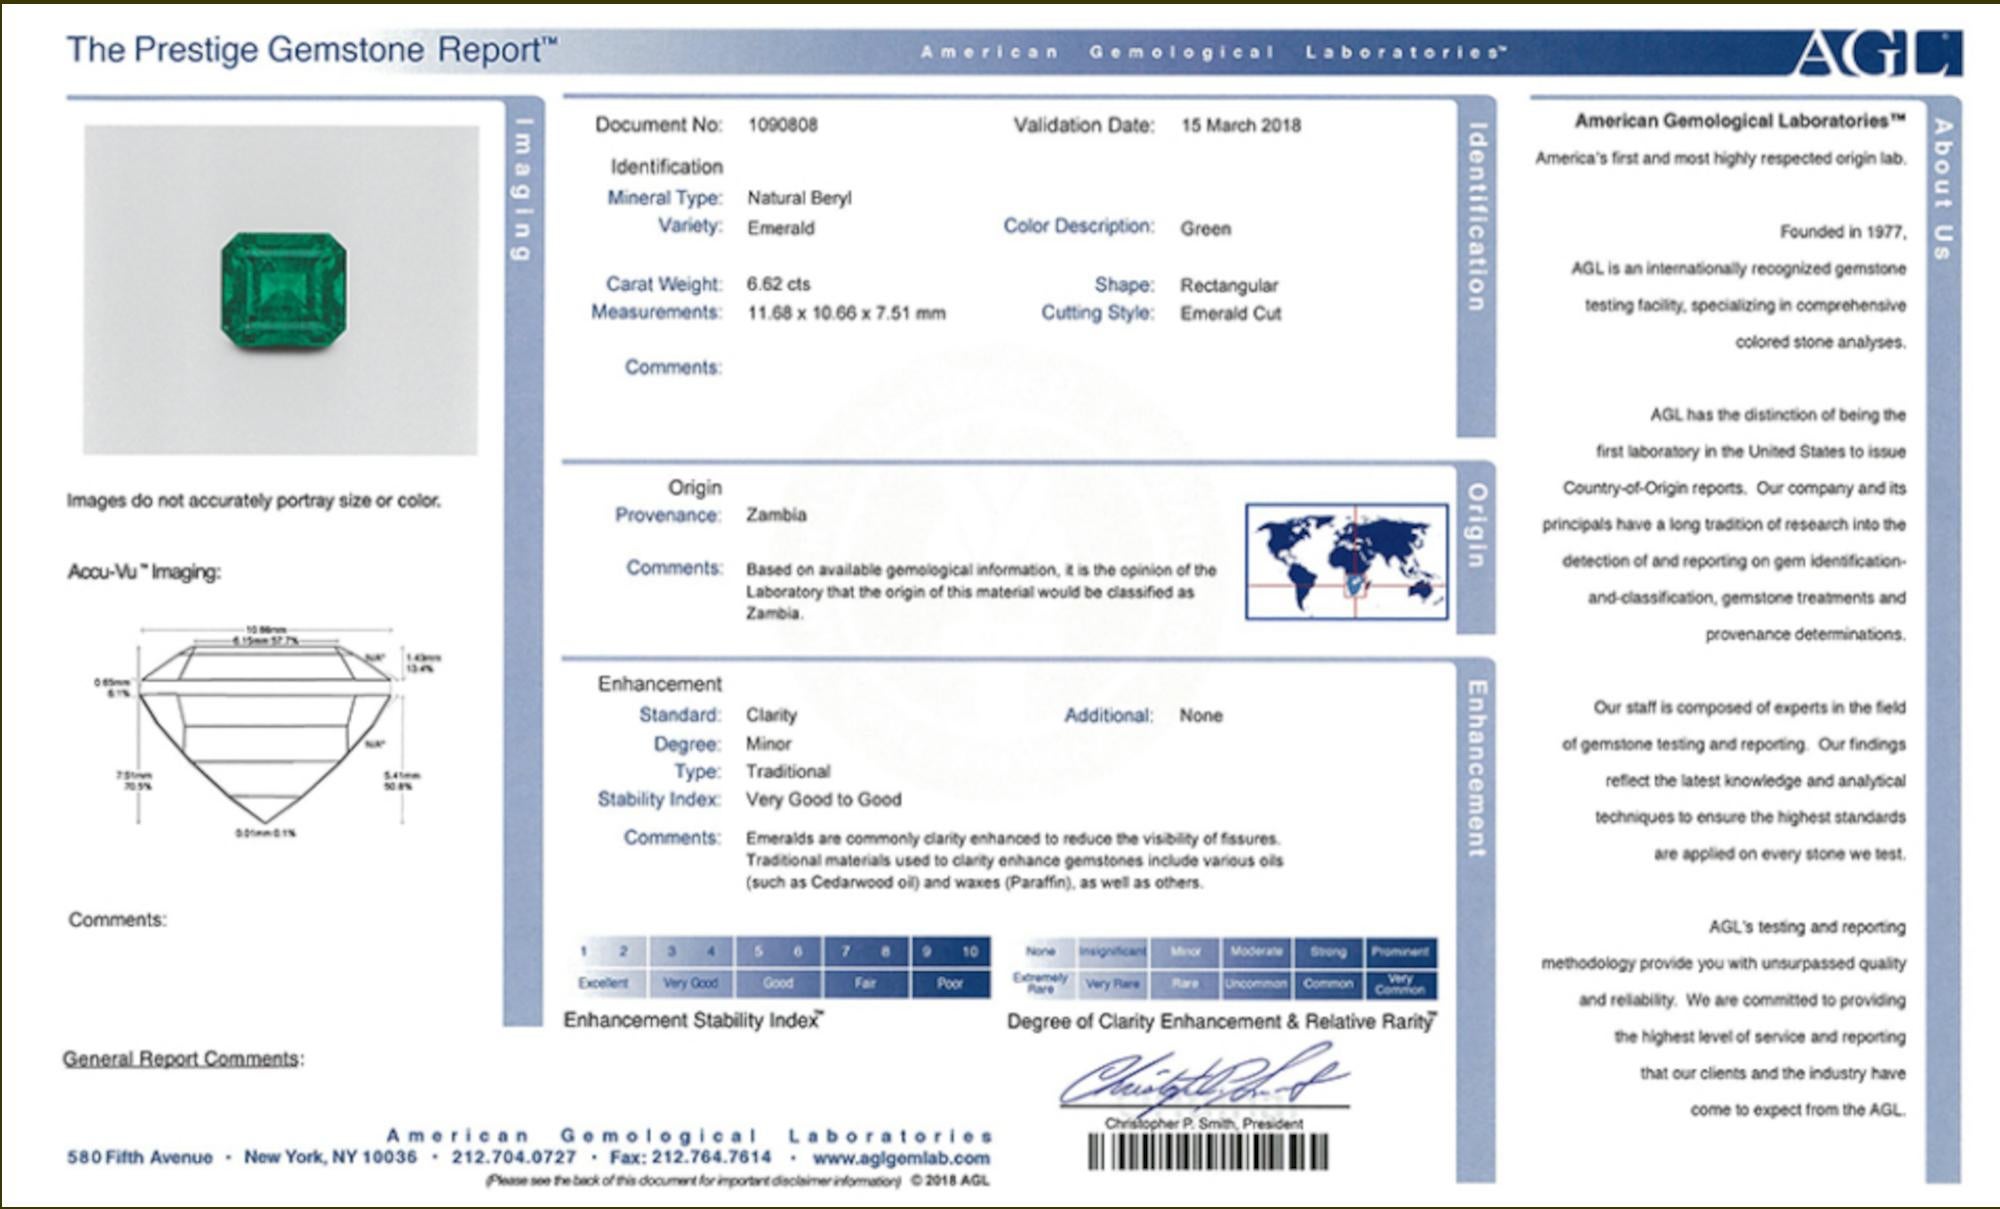Select the emerald gemstone photo
This screenshot has height=1209, width=2000.
(280, 290)
